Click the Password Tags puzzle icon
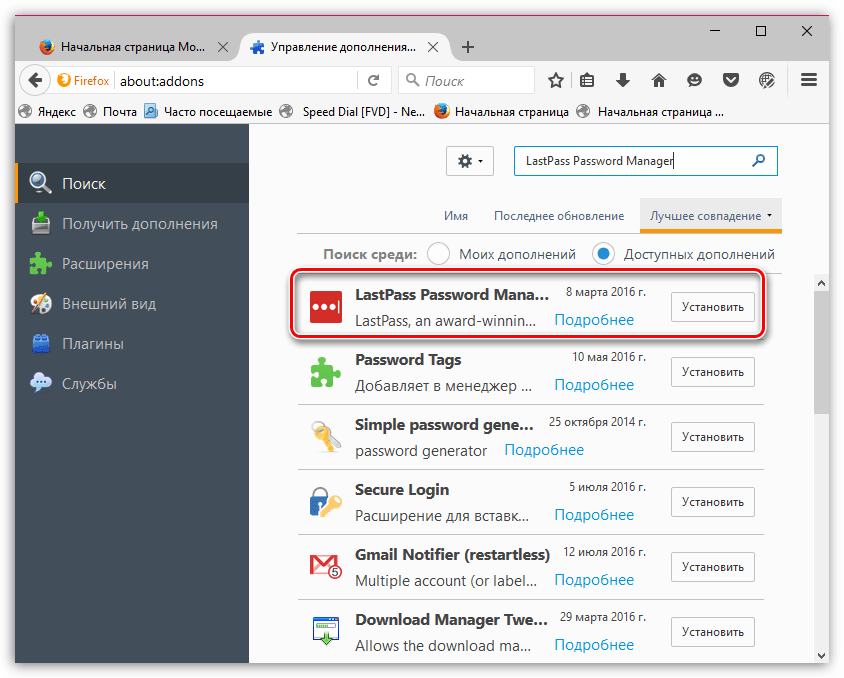 [326, 372]
